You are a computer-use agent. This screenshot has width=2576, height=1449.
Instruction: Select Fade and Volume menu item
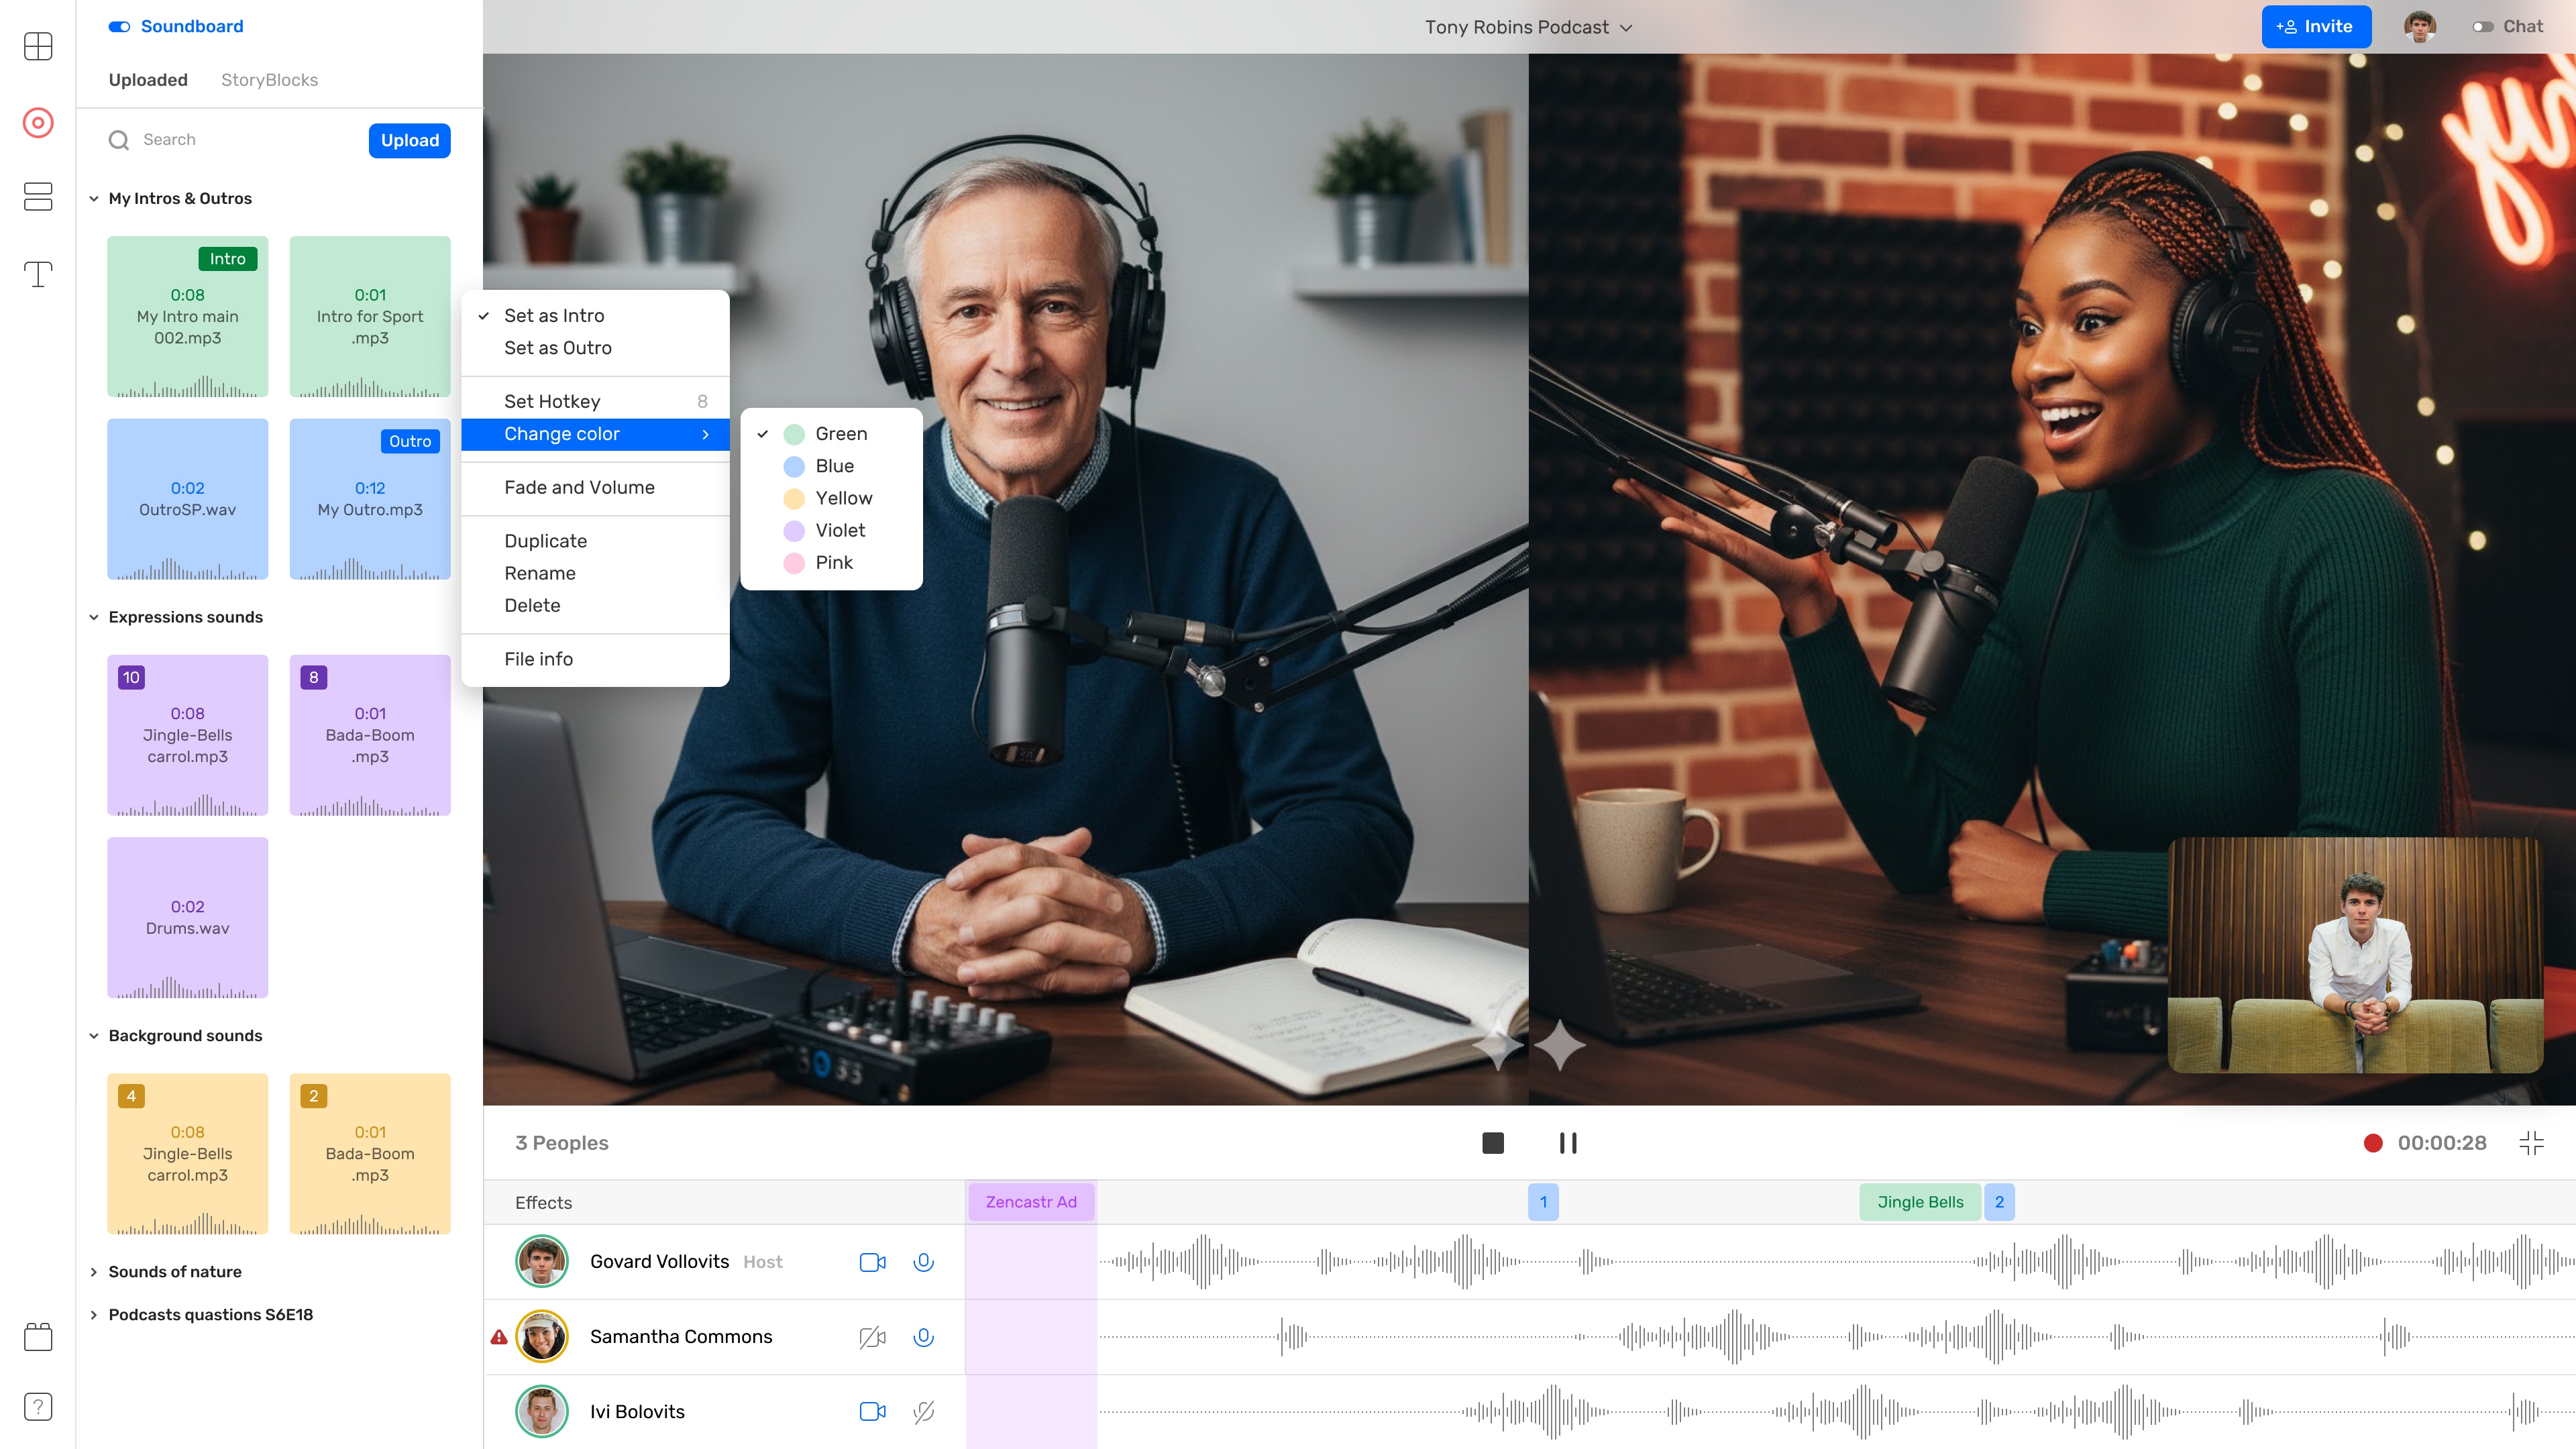point(579,487)
